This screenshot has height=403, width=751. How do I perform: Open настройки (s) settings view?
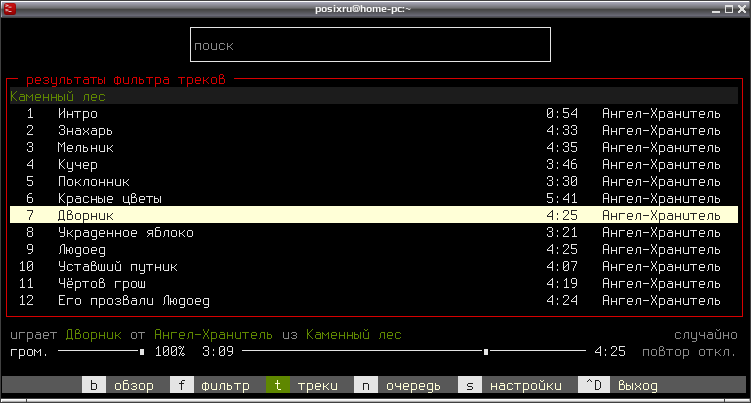510,385
